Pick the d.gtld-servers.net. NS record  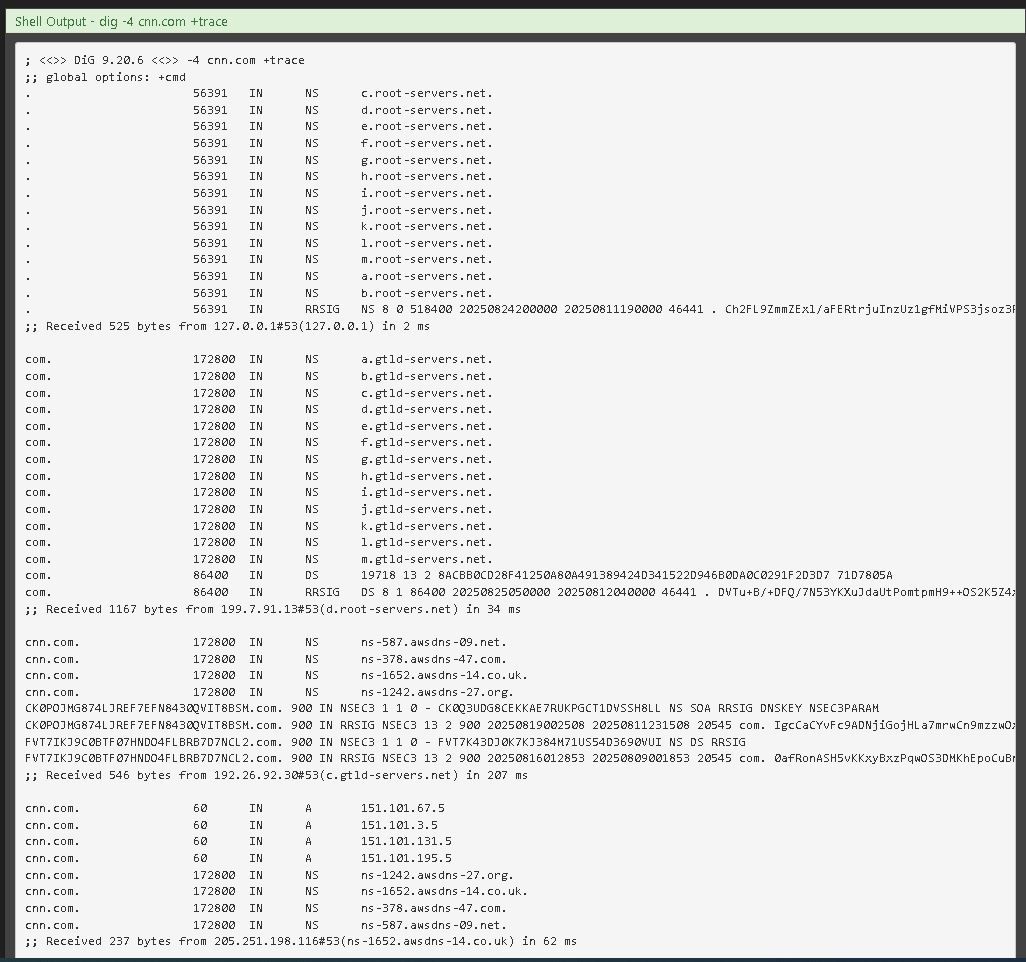[259, 410]
